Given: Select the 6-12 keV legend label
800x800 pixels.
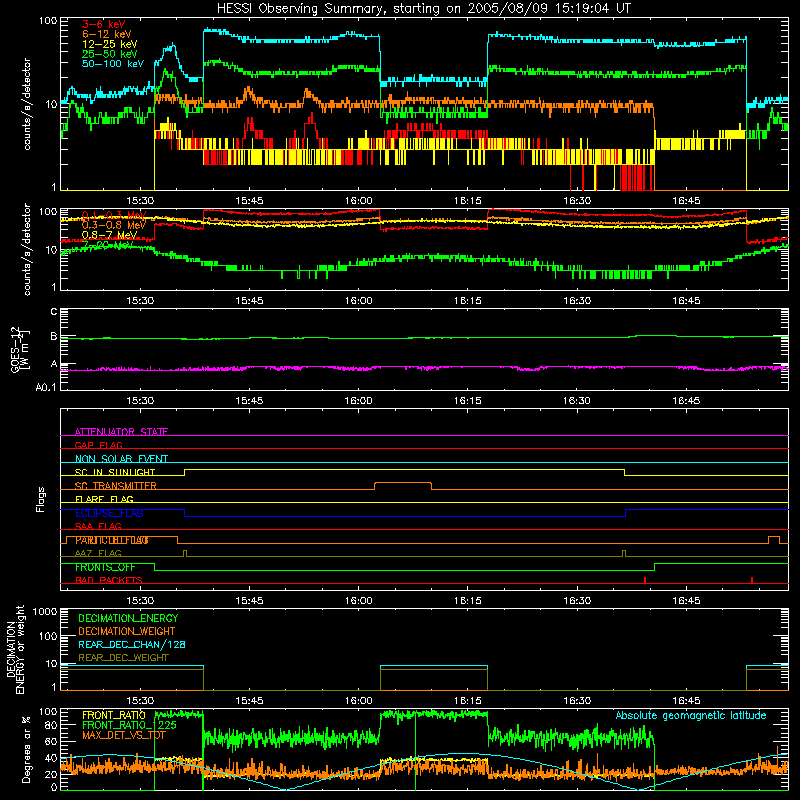Looking at the screenshot, I should click(107, 34).
